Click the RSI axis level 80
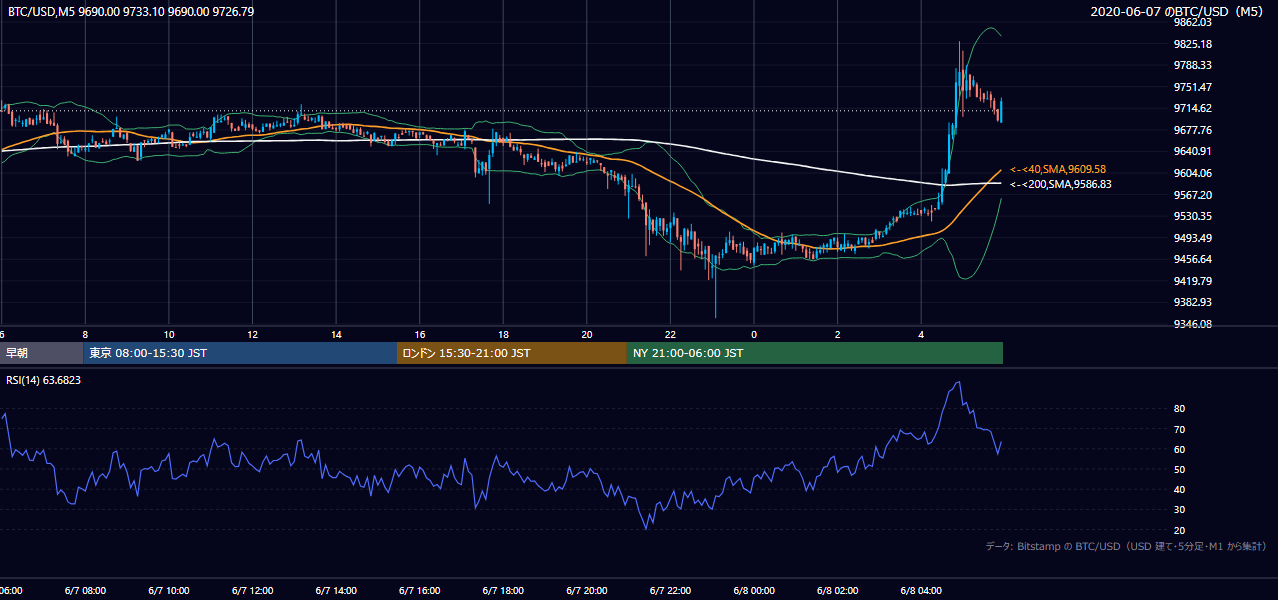Screen dimensions: 1278x600 (1179, 409)
